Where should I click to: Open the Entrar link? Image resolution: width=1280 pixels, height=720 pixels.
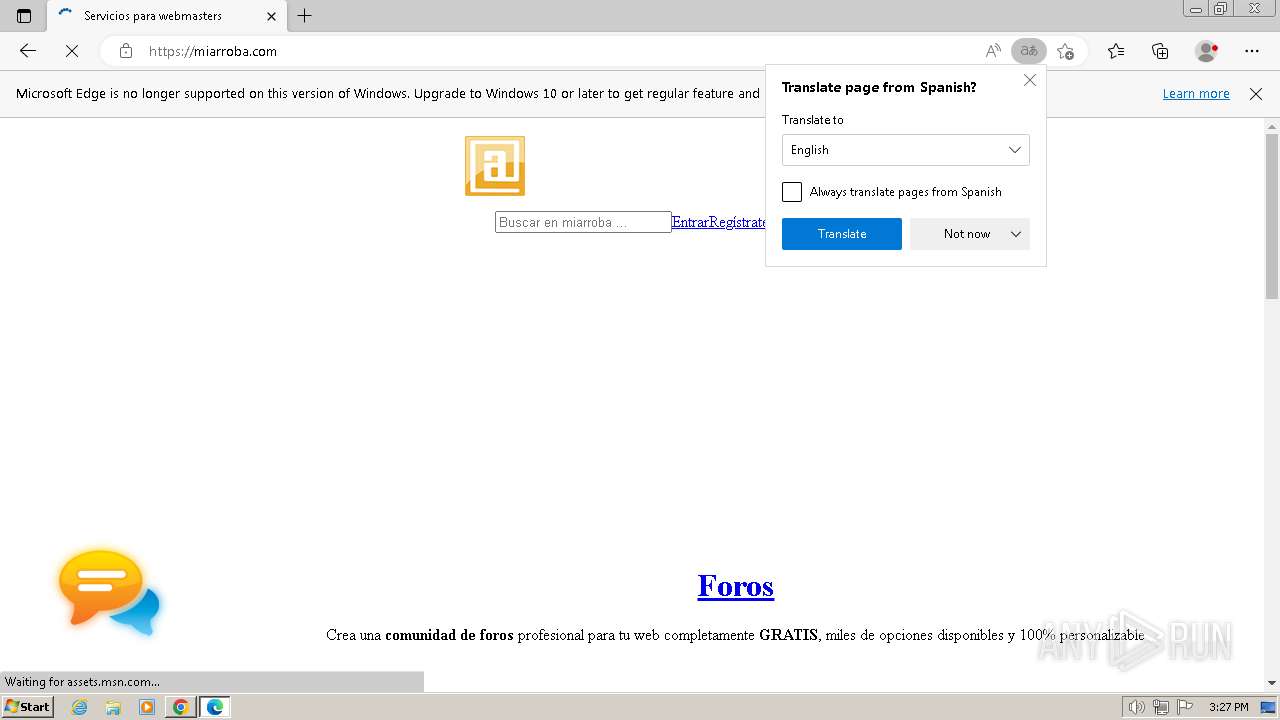(x=690, y=222)
